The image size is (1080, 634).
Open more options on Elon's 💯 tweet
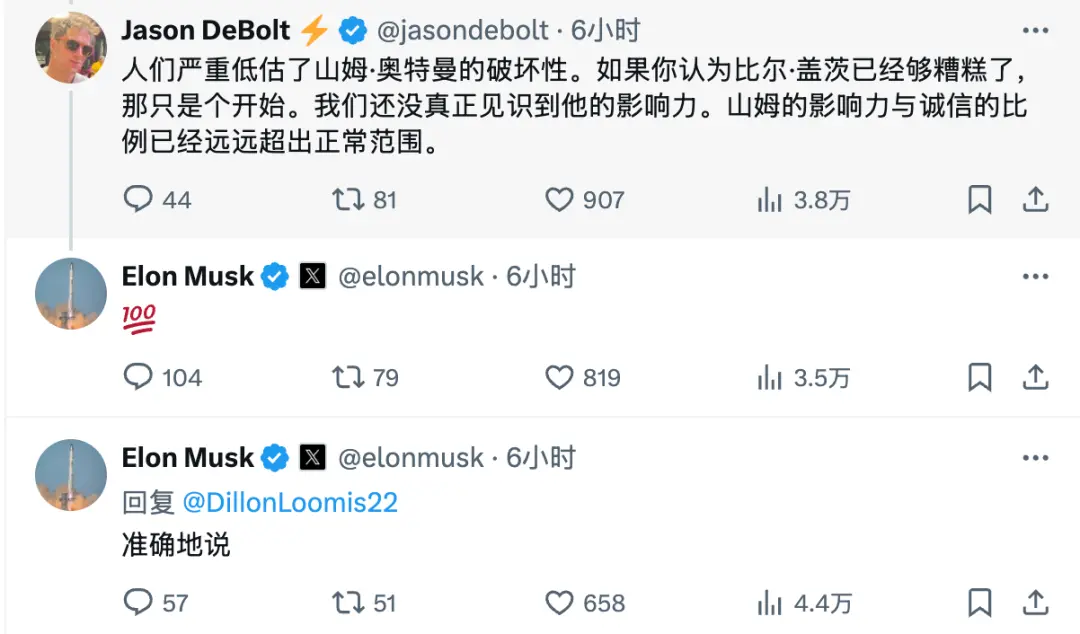tap(1035, 276)
